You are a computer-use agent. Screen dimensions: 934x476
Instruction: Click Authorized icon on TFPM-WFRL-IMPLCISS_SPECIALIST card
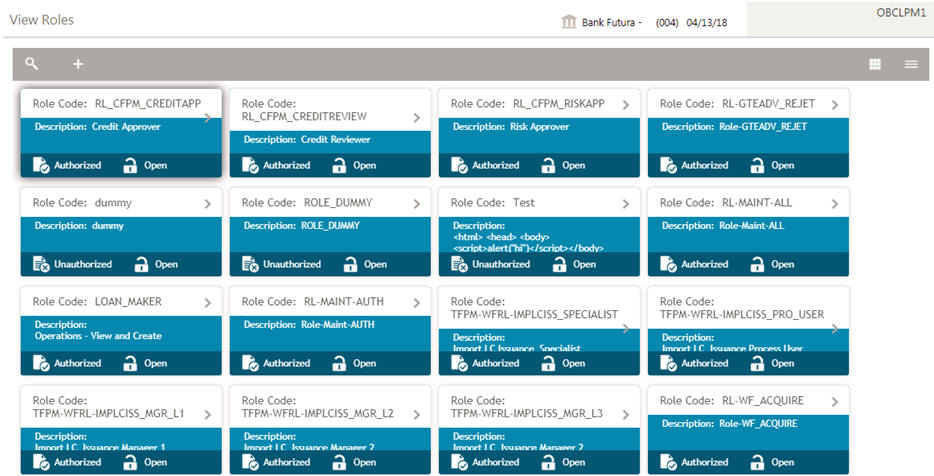459,363
